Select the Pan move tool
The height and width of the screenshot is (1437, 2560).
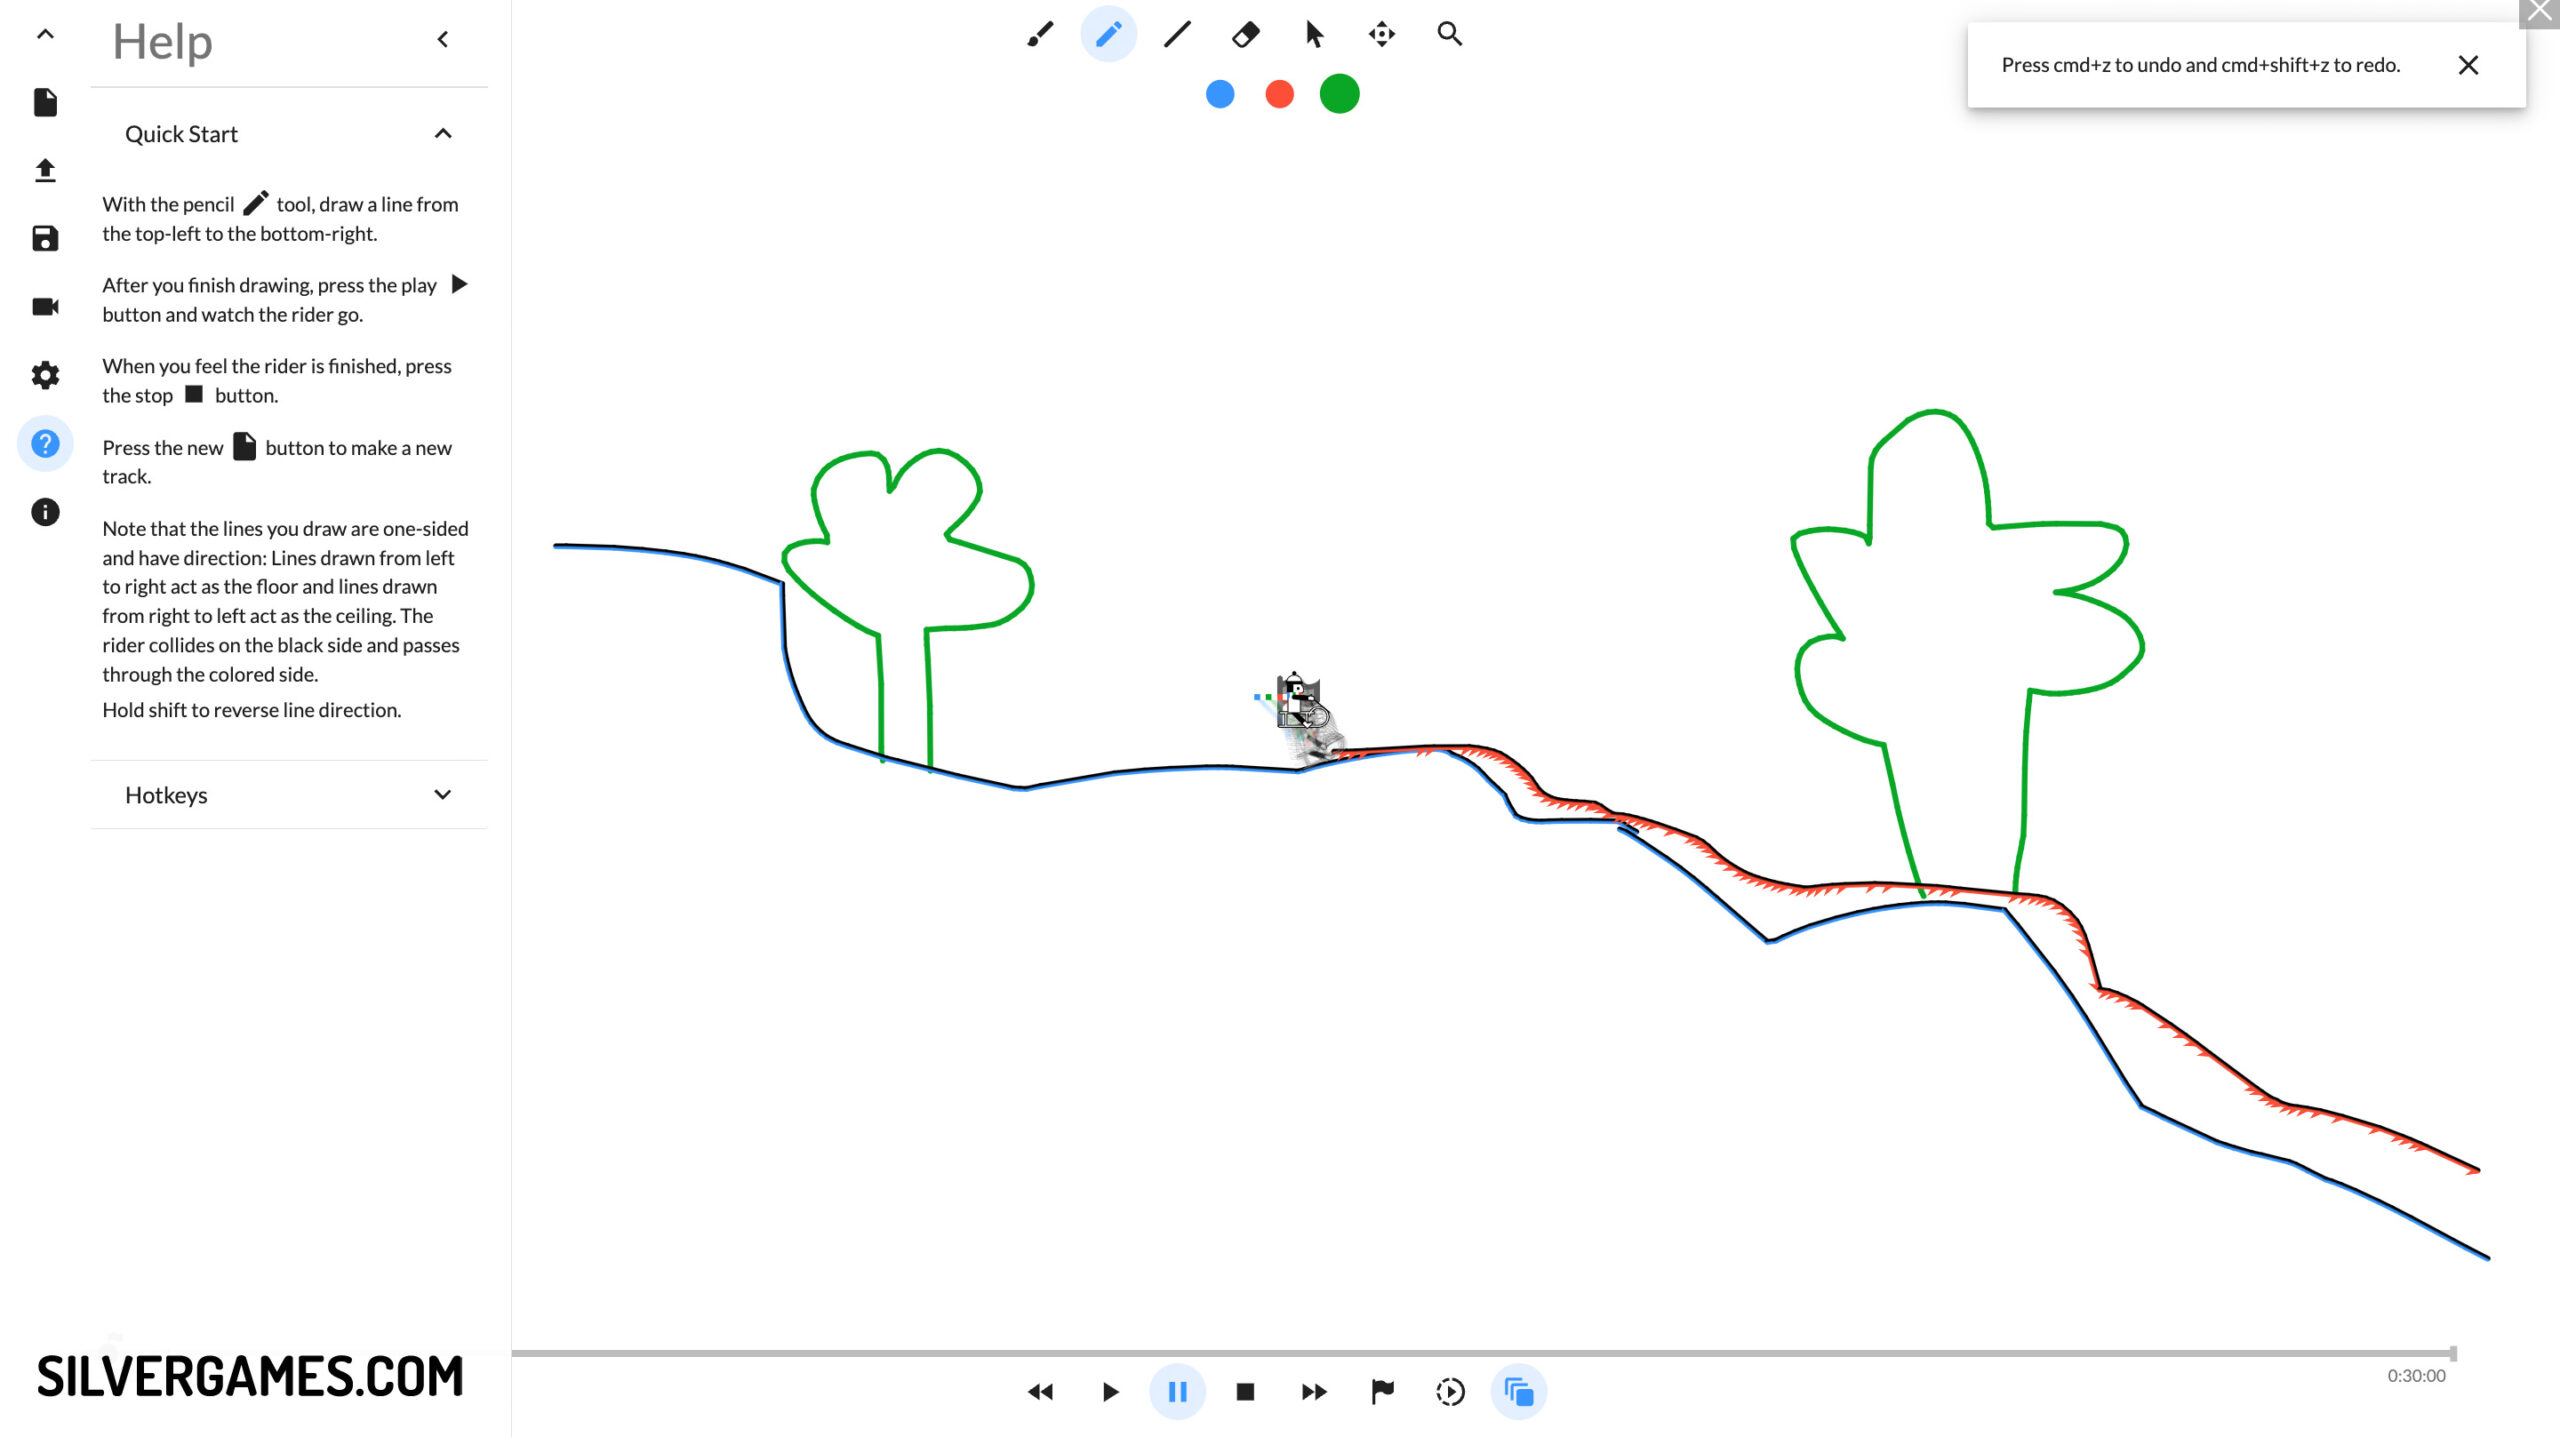tap(1382, 35)
